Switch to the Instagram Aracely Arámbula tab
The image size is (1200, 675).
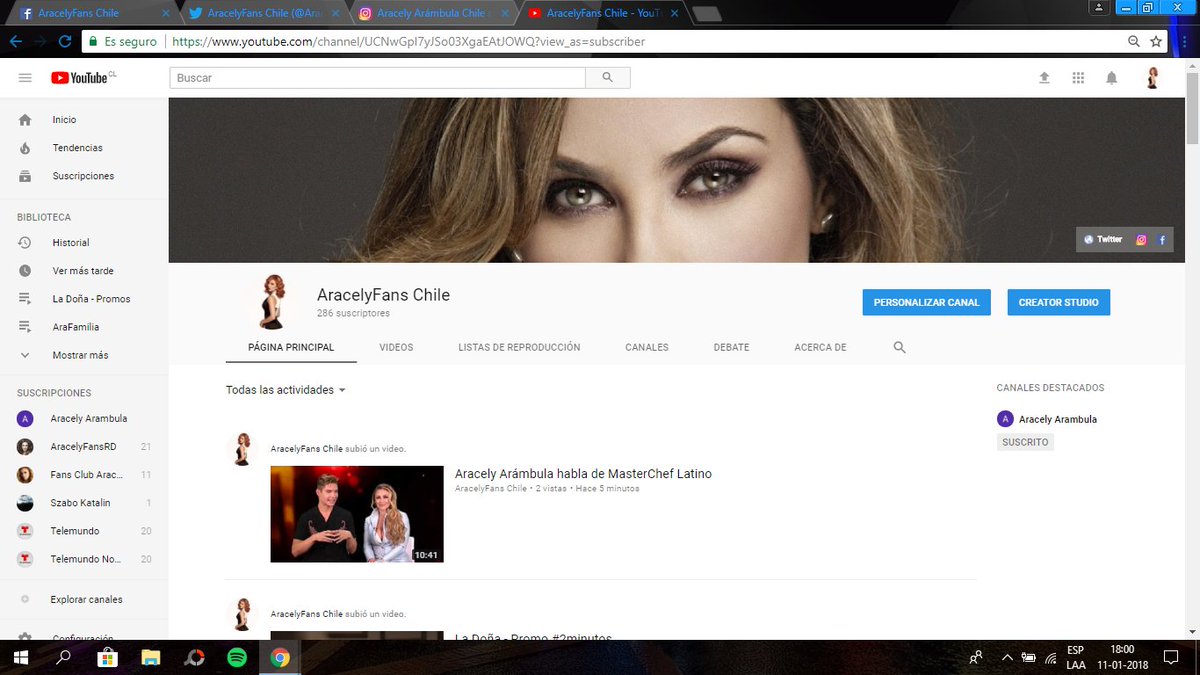tap(431, 14)
